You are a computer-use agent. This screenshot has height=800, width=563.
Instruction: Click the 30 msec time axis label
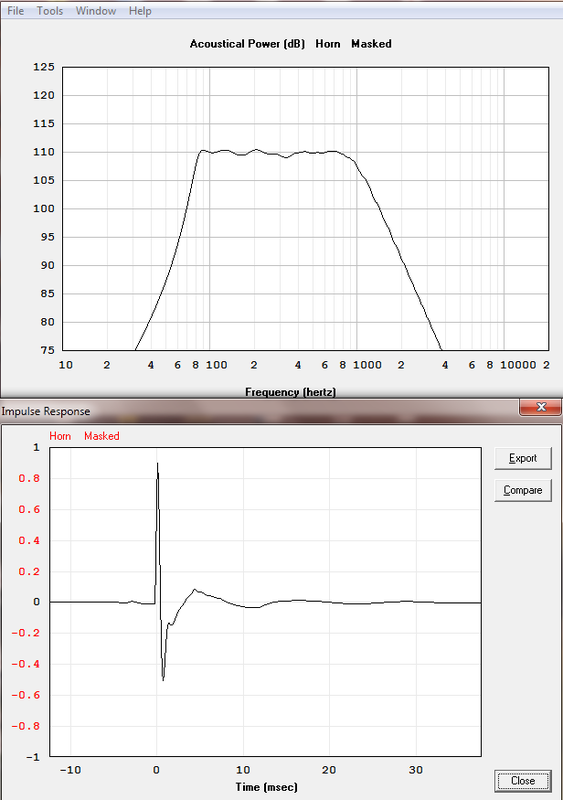pyautogui.click(x=416, y=770)
